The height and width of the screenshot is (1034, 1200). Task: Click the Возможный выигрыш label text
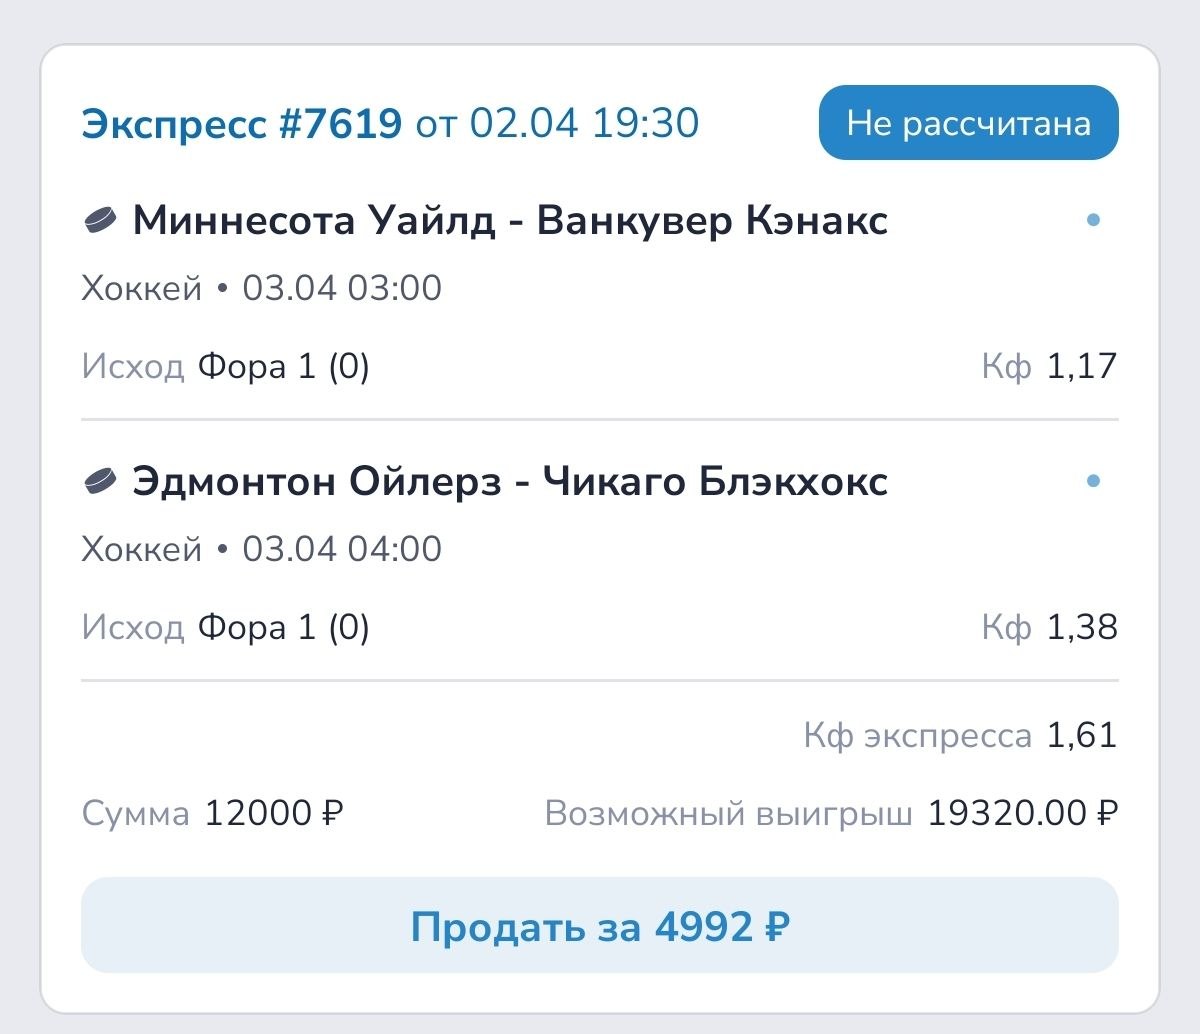[728, 814]
